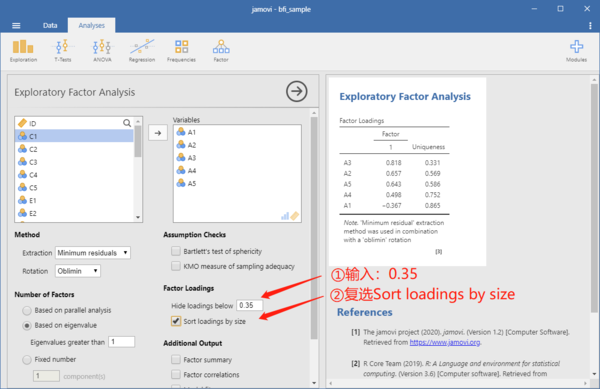
Task: Select variable E1 in the source list
Action: pyautogui.click(x=74, y=200)
